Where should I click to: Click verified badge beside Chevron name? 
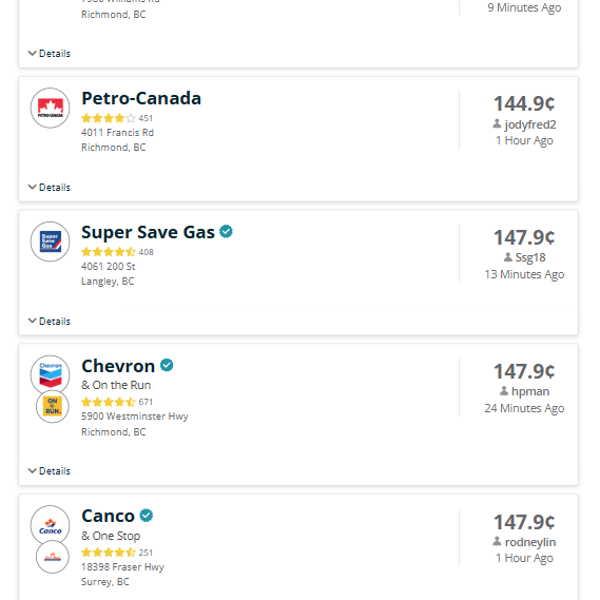pyautogui.click(x=167, y=366)
